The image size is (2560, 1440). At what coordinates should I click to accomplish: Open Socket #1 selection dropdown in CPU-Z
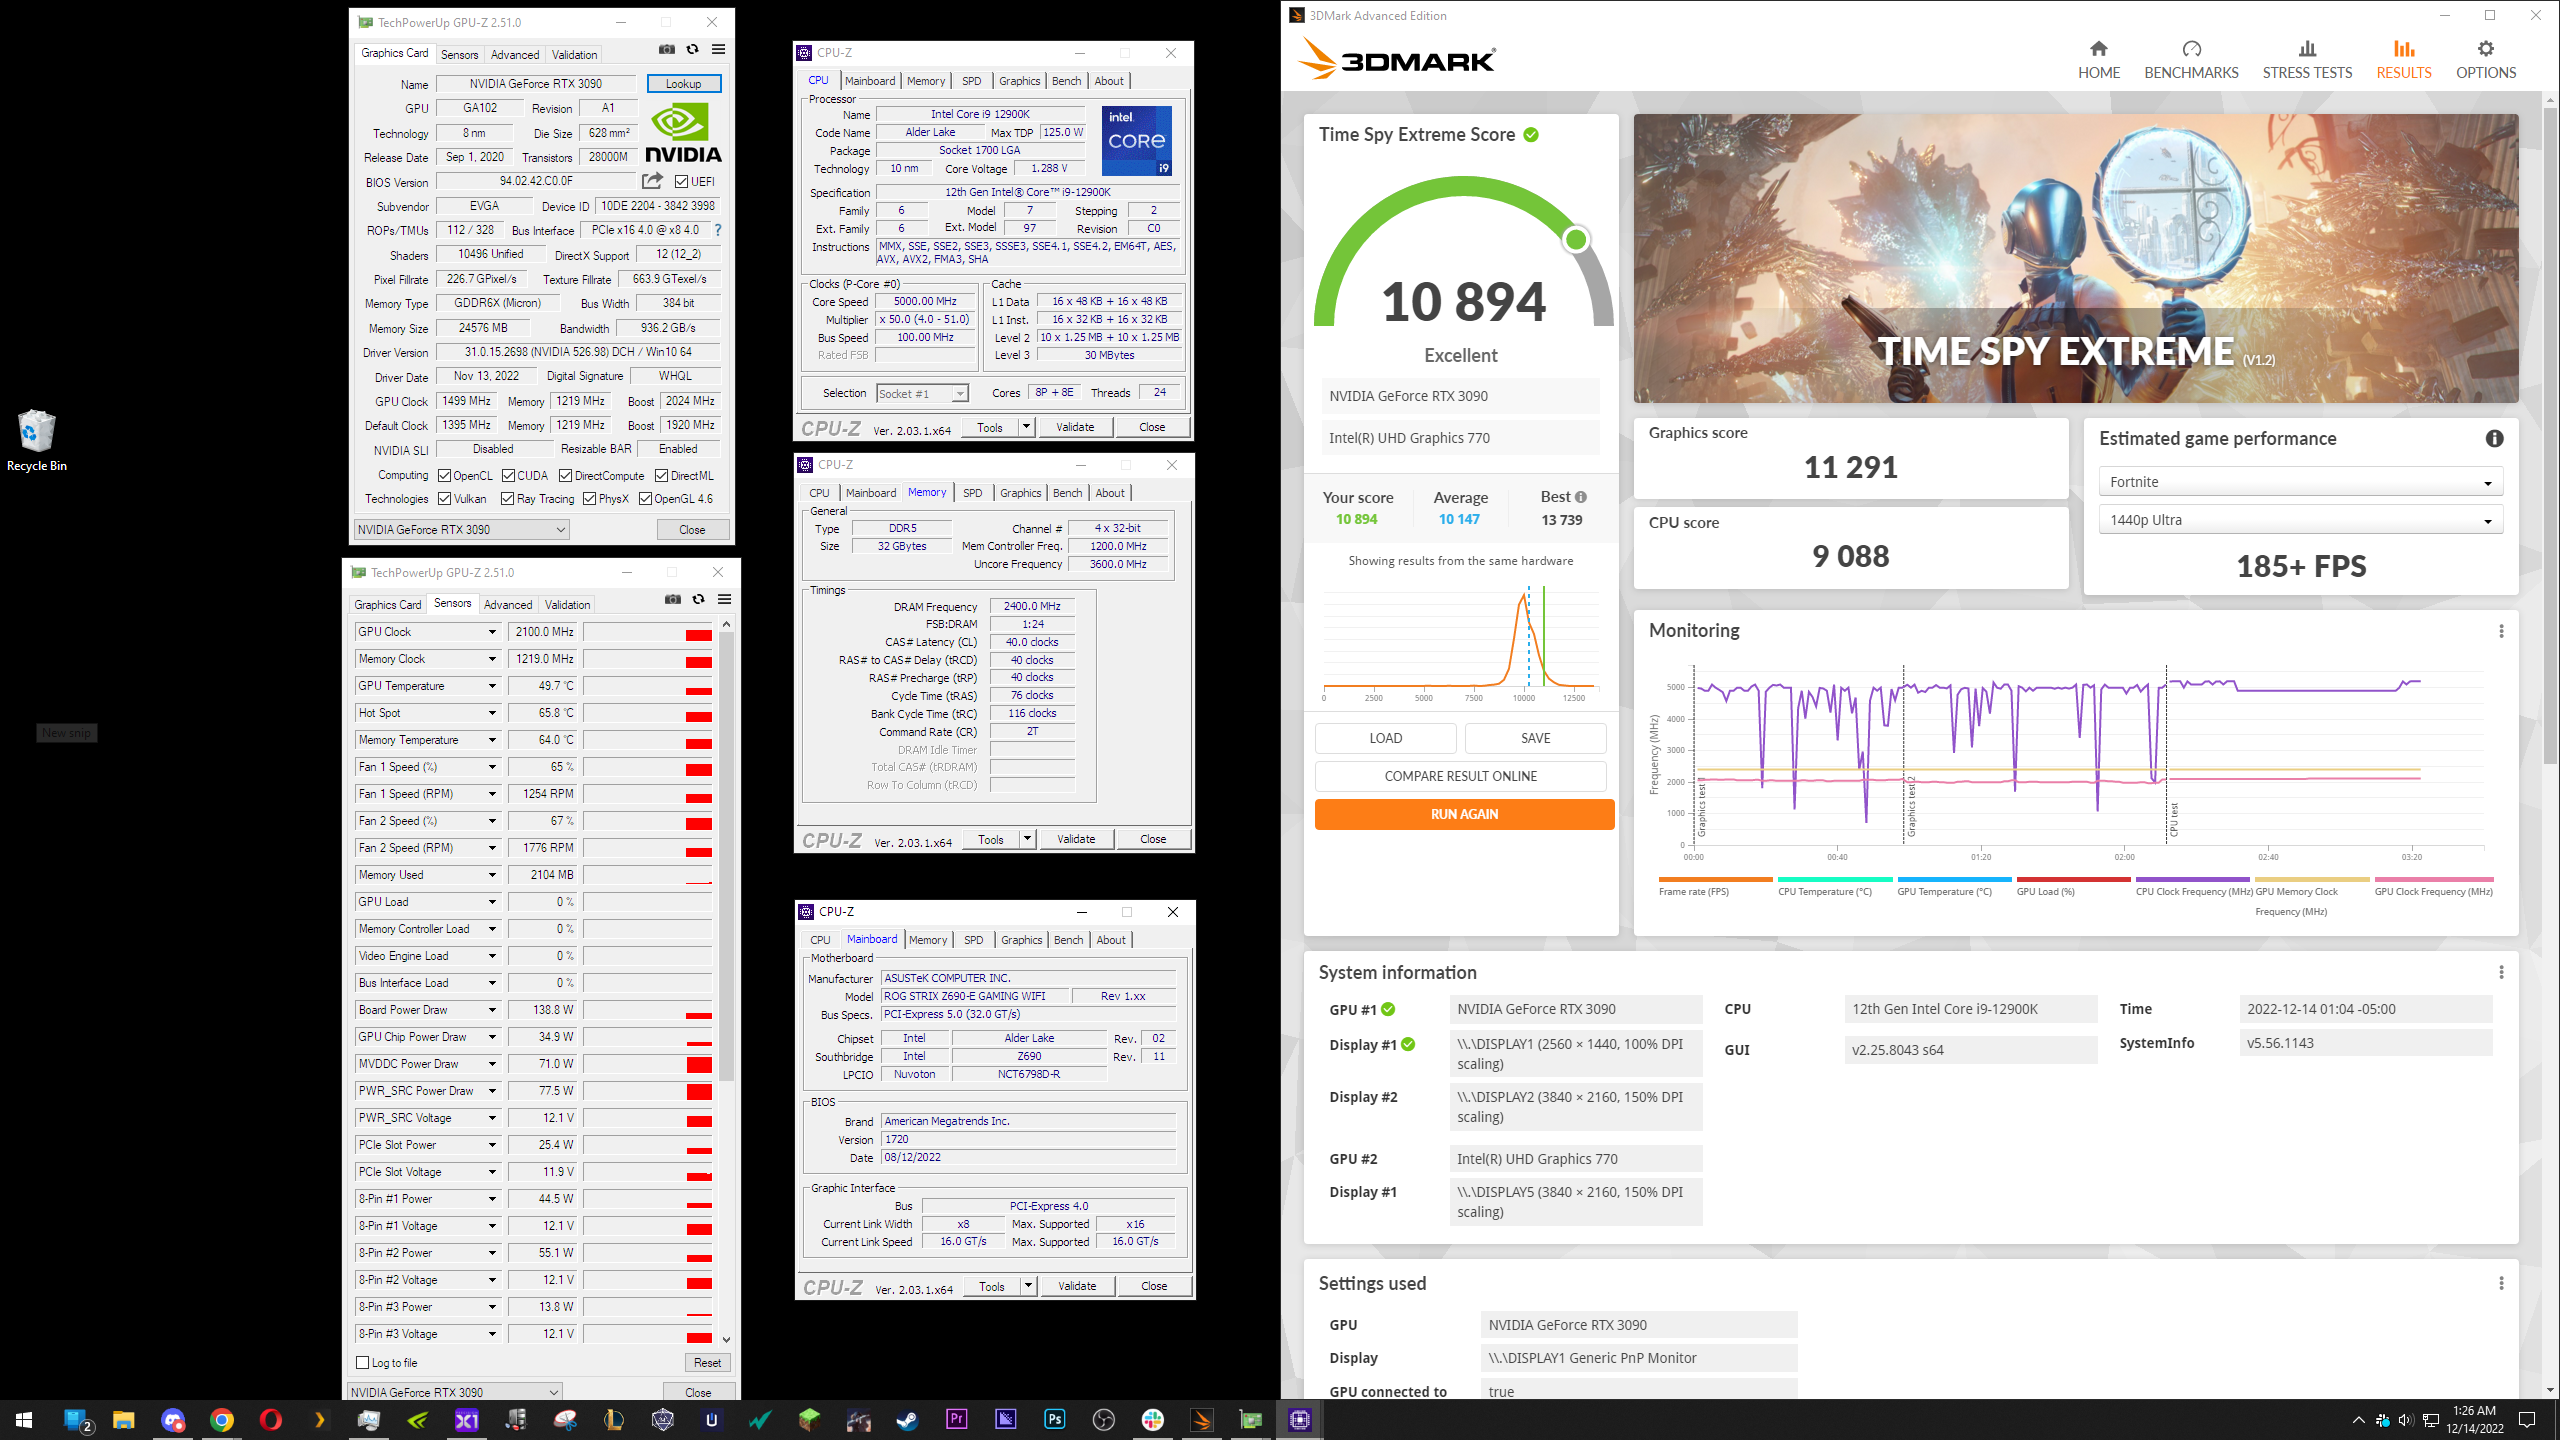point(922,393)
